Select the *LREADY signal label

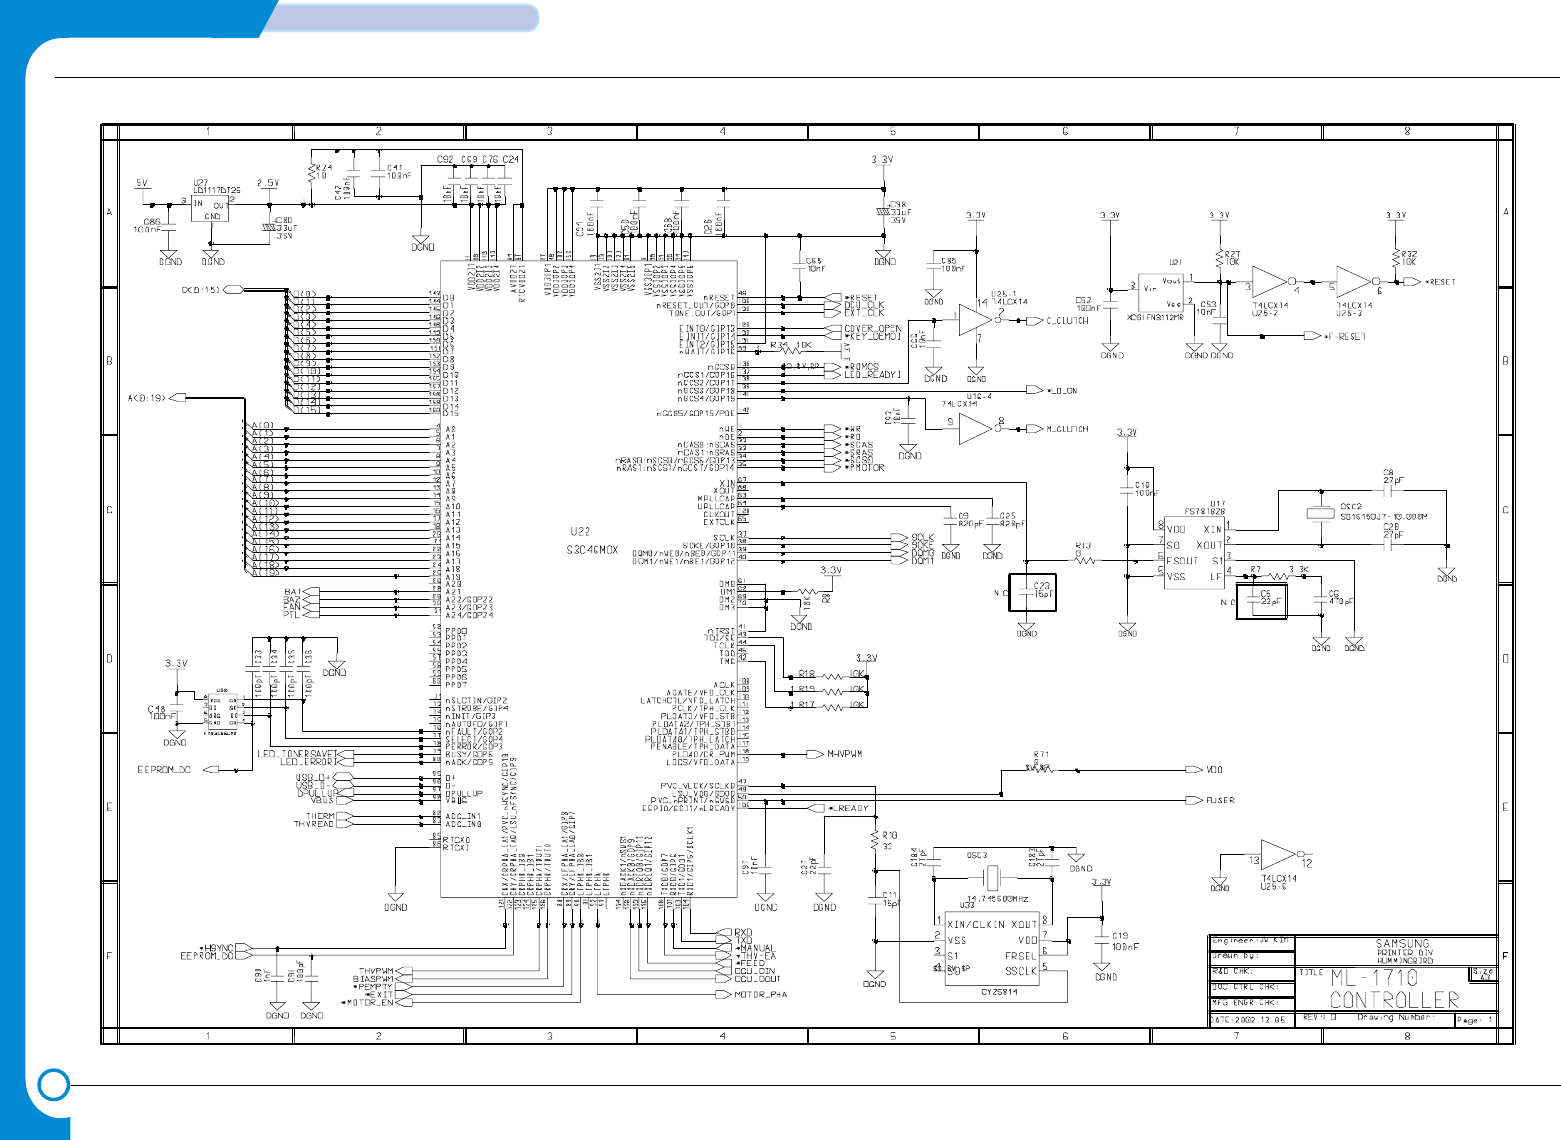coord(849,808)
